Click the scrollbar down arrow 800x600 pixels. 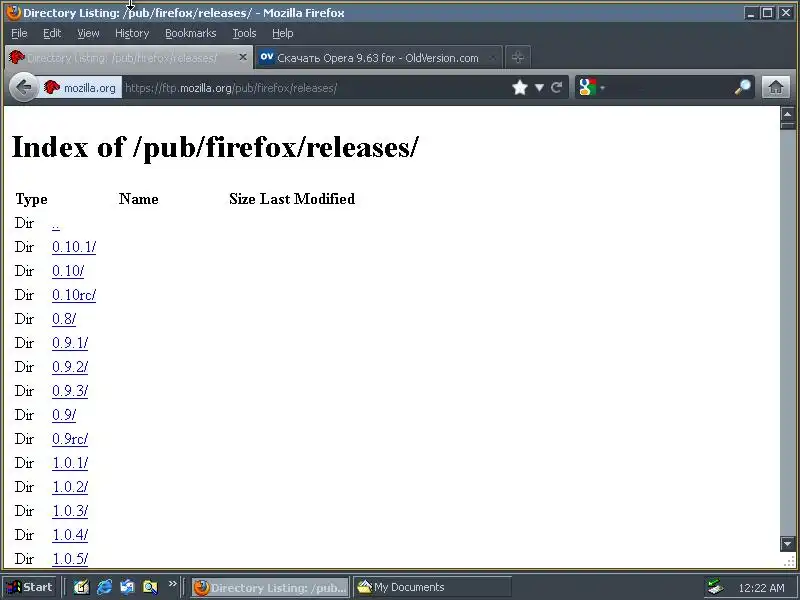(787, 544)
